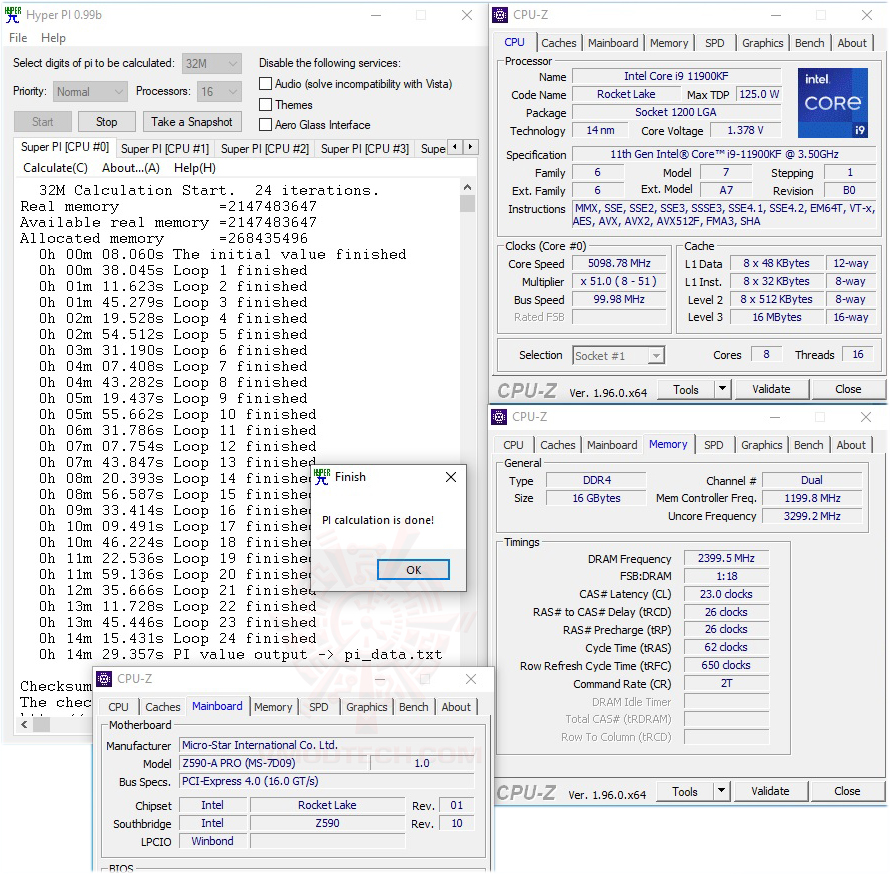Click the DRAM Frequency value 2399.5 MHz

(x=726, y=558)
